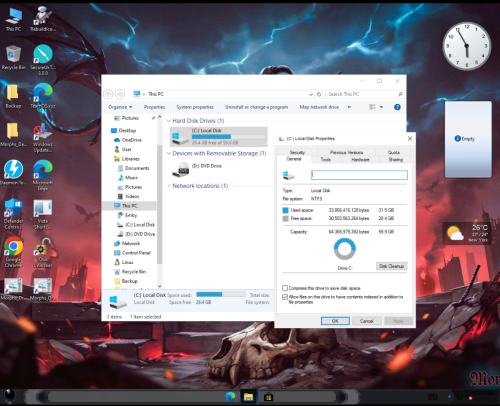Click the change view icon in Explorer
This screenshot has height=406, width=500.
372,107
